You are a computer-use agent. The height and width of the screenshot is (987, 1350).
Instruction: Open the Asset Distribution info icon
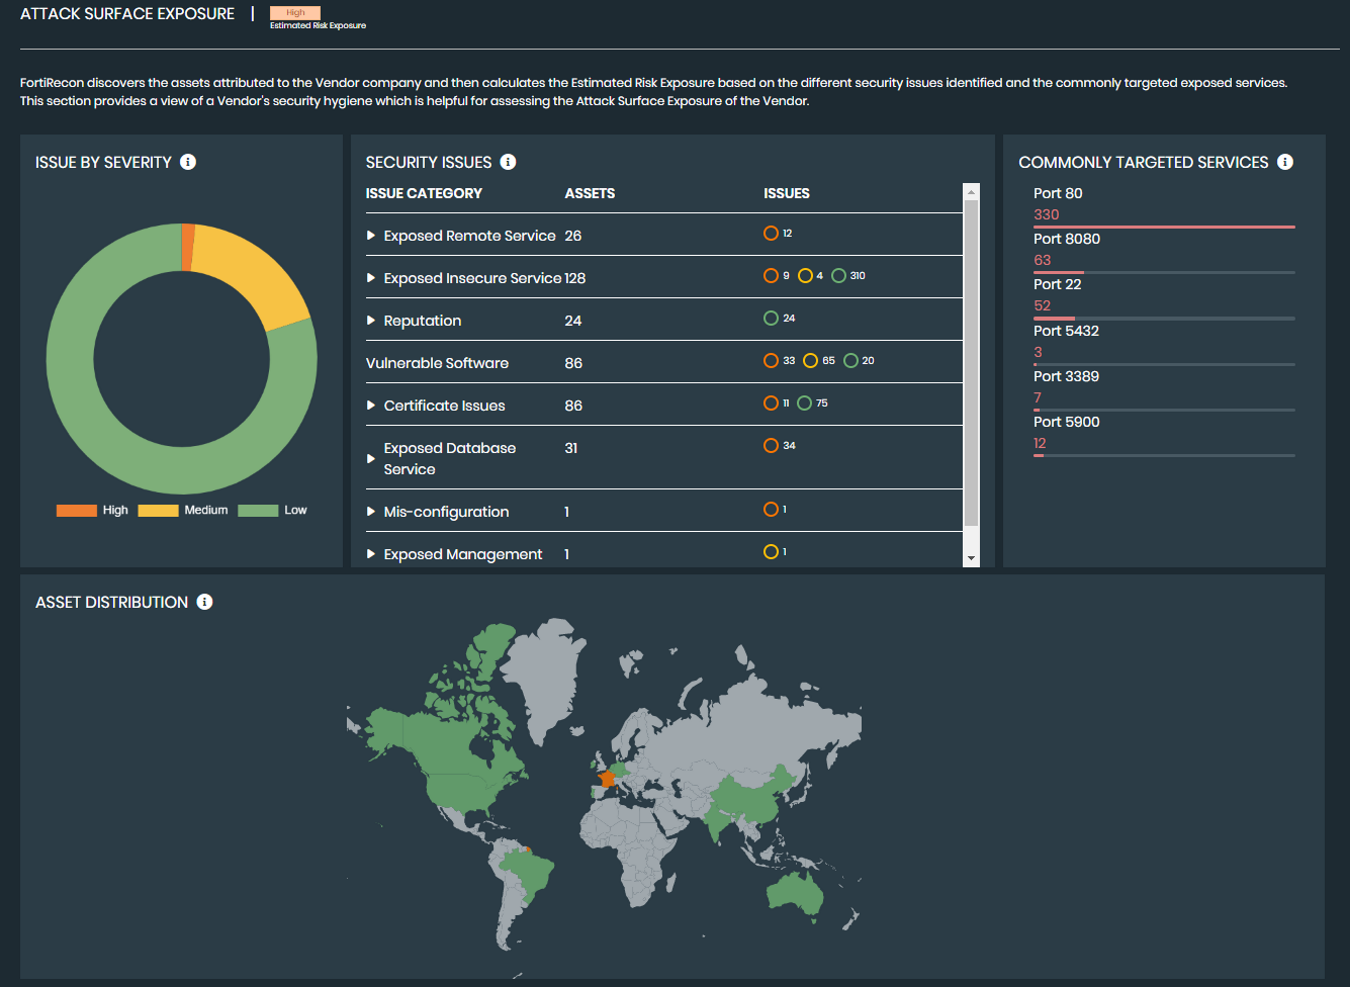(204, 602)
